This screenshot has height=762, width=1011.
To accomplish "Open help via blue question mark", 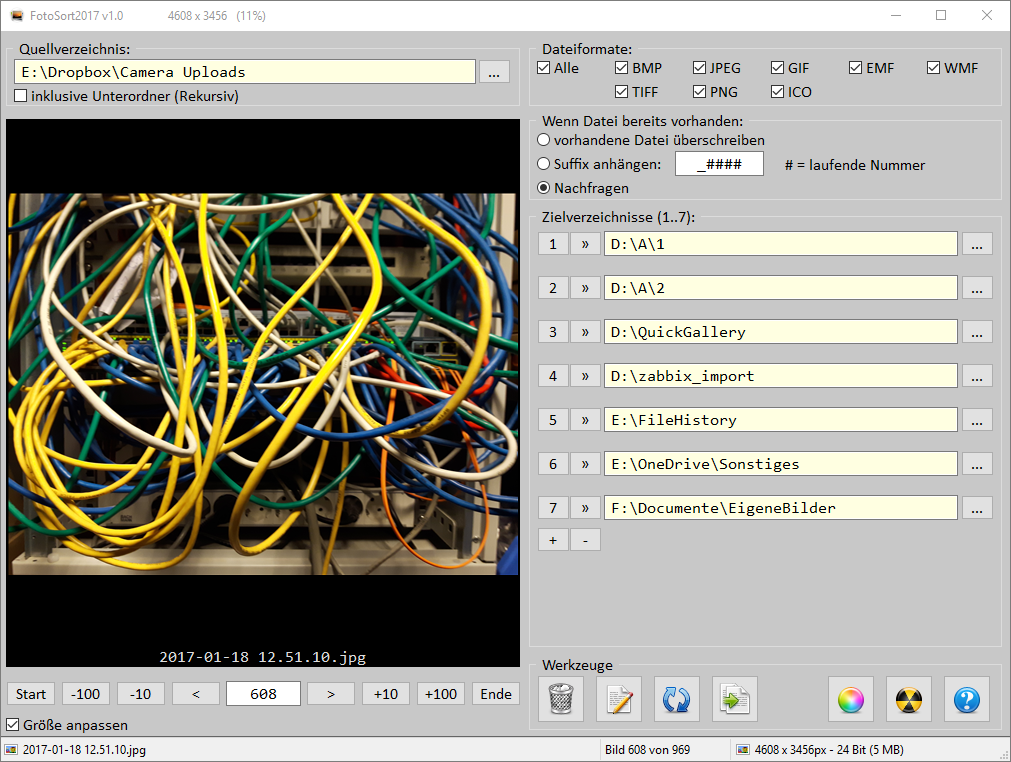I will tap(967, 699).
